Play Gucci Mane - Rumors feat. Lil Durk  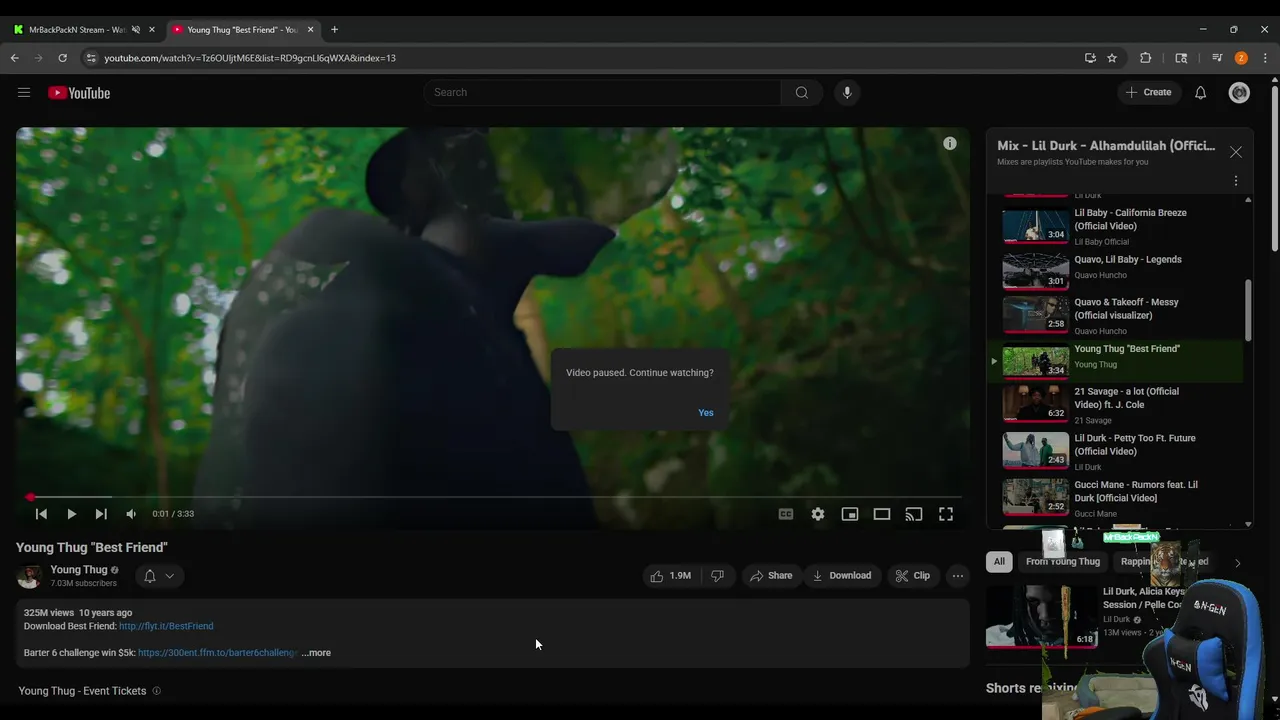[x=1121, y=497]
